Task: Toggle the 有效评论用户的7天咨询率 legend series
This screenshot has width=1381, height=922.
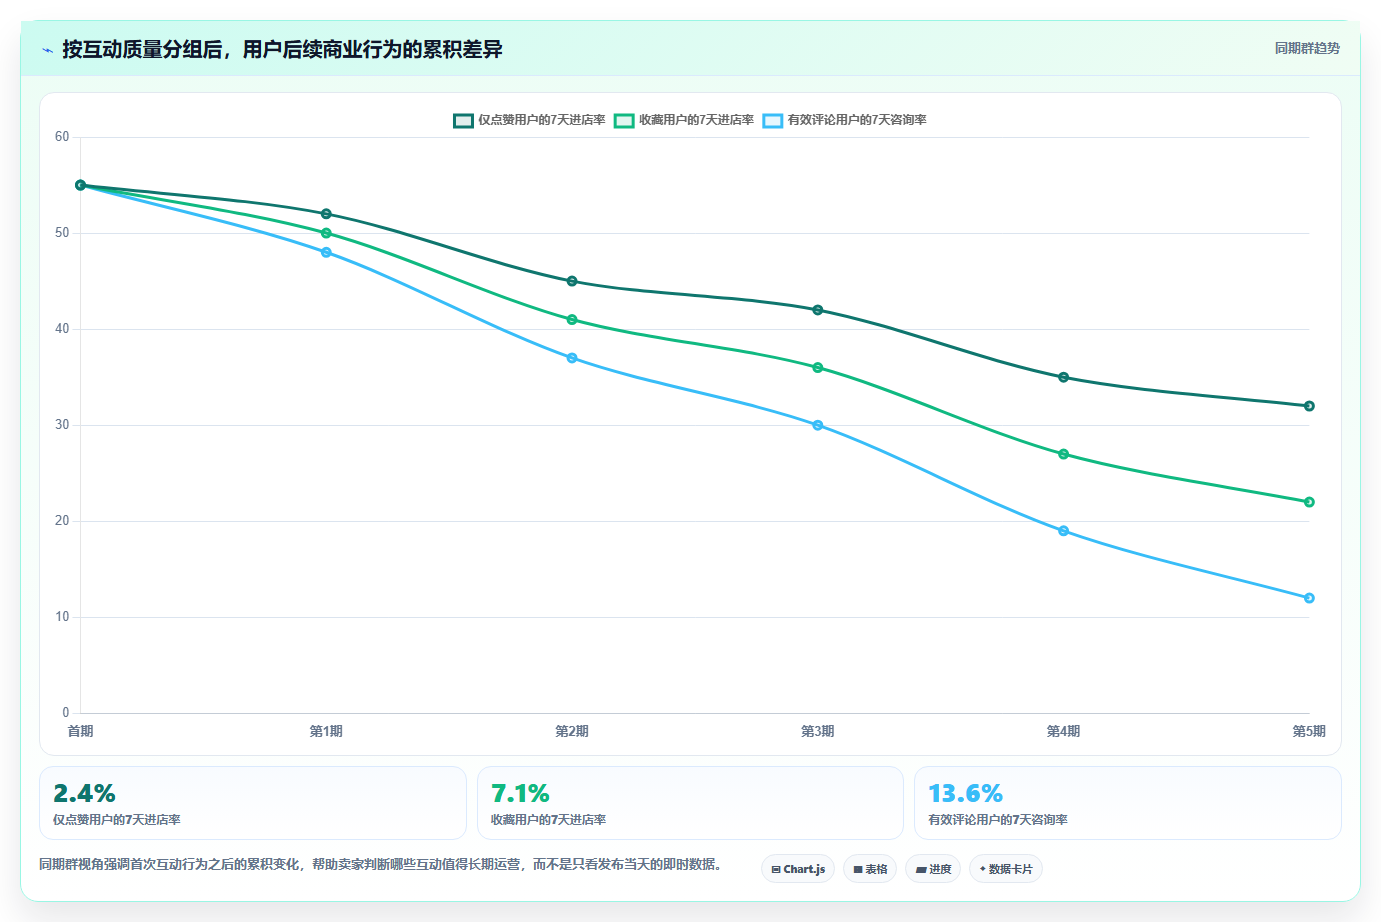Action: 845,120
